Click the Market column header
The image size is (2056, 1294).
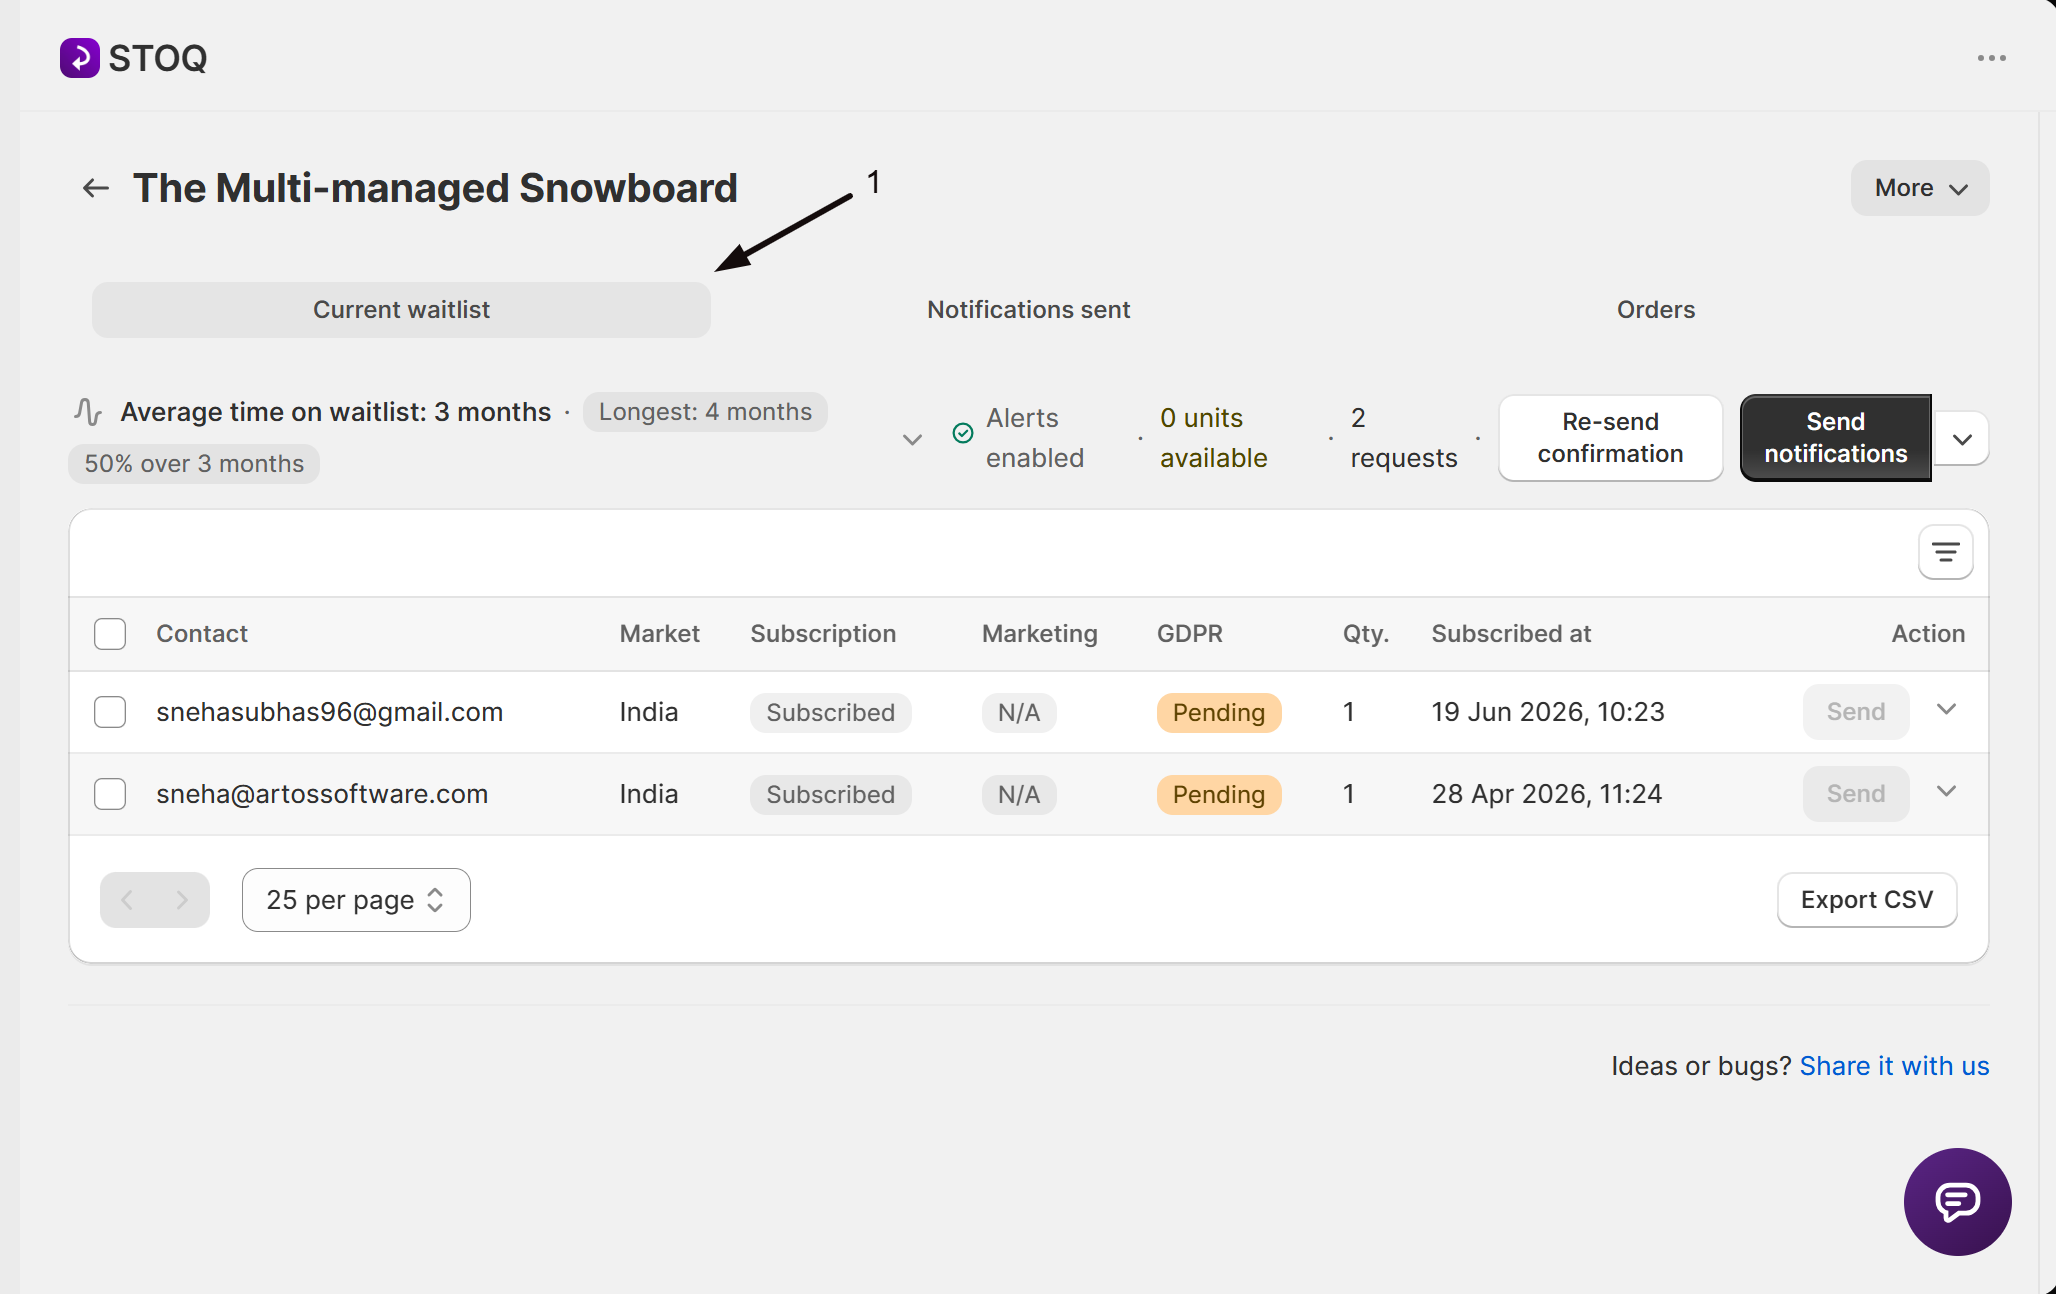660,634
